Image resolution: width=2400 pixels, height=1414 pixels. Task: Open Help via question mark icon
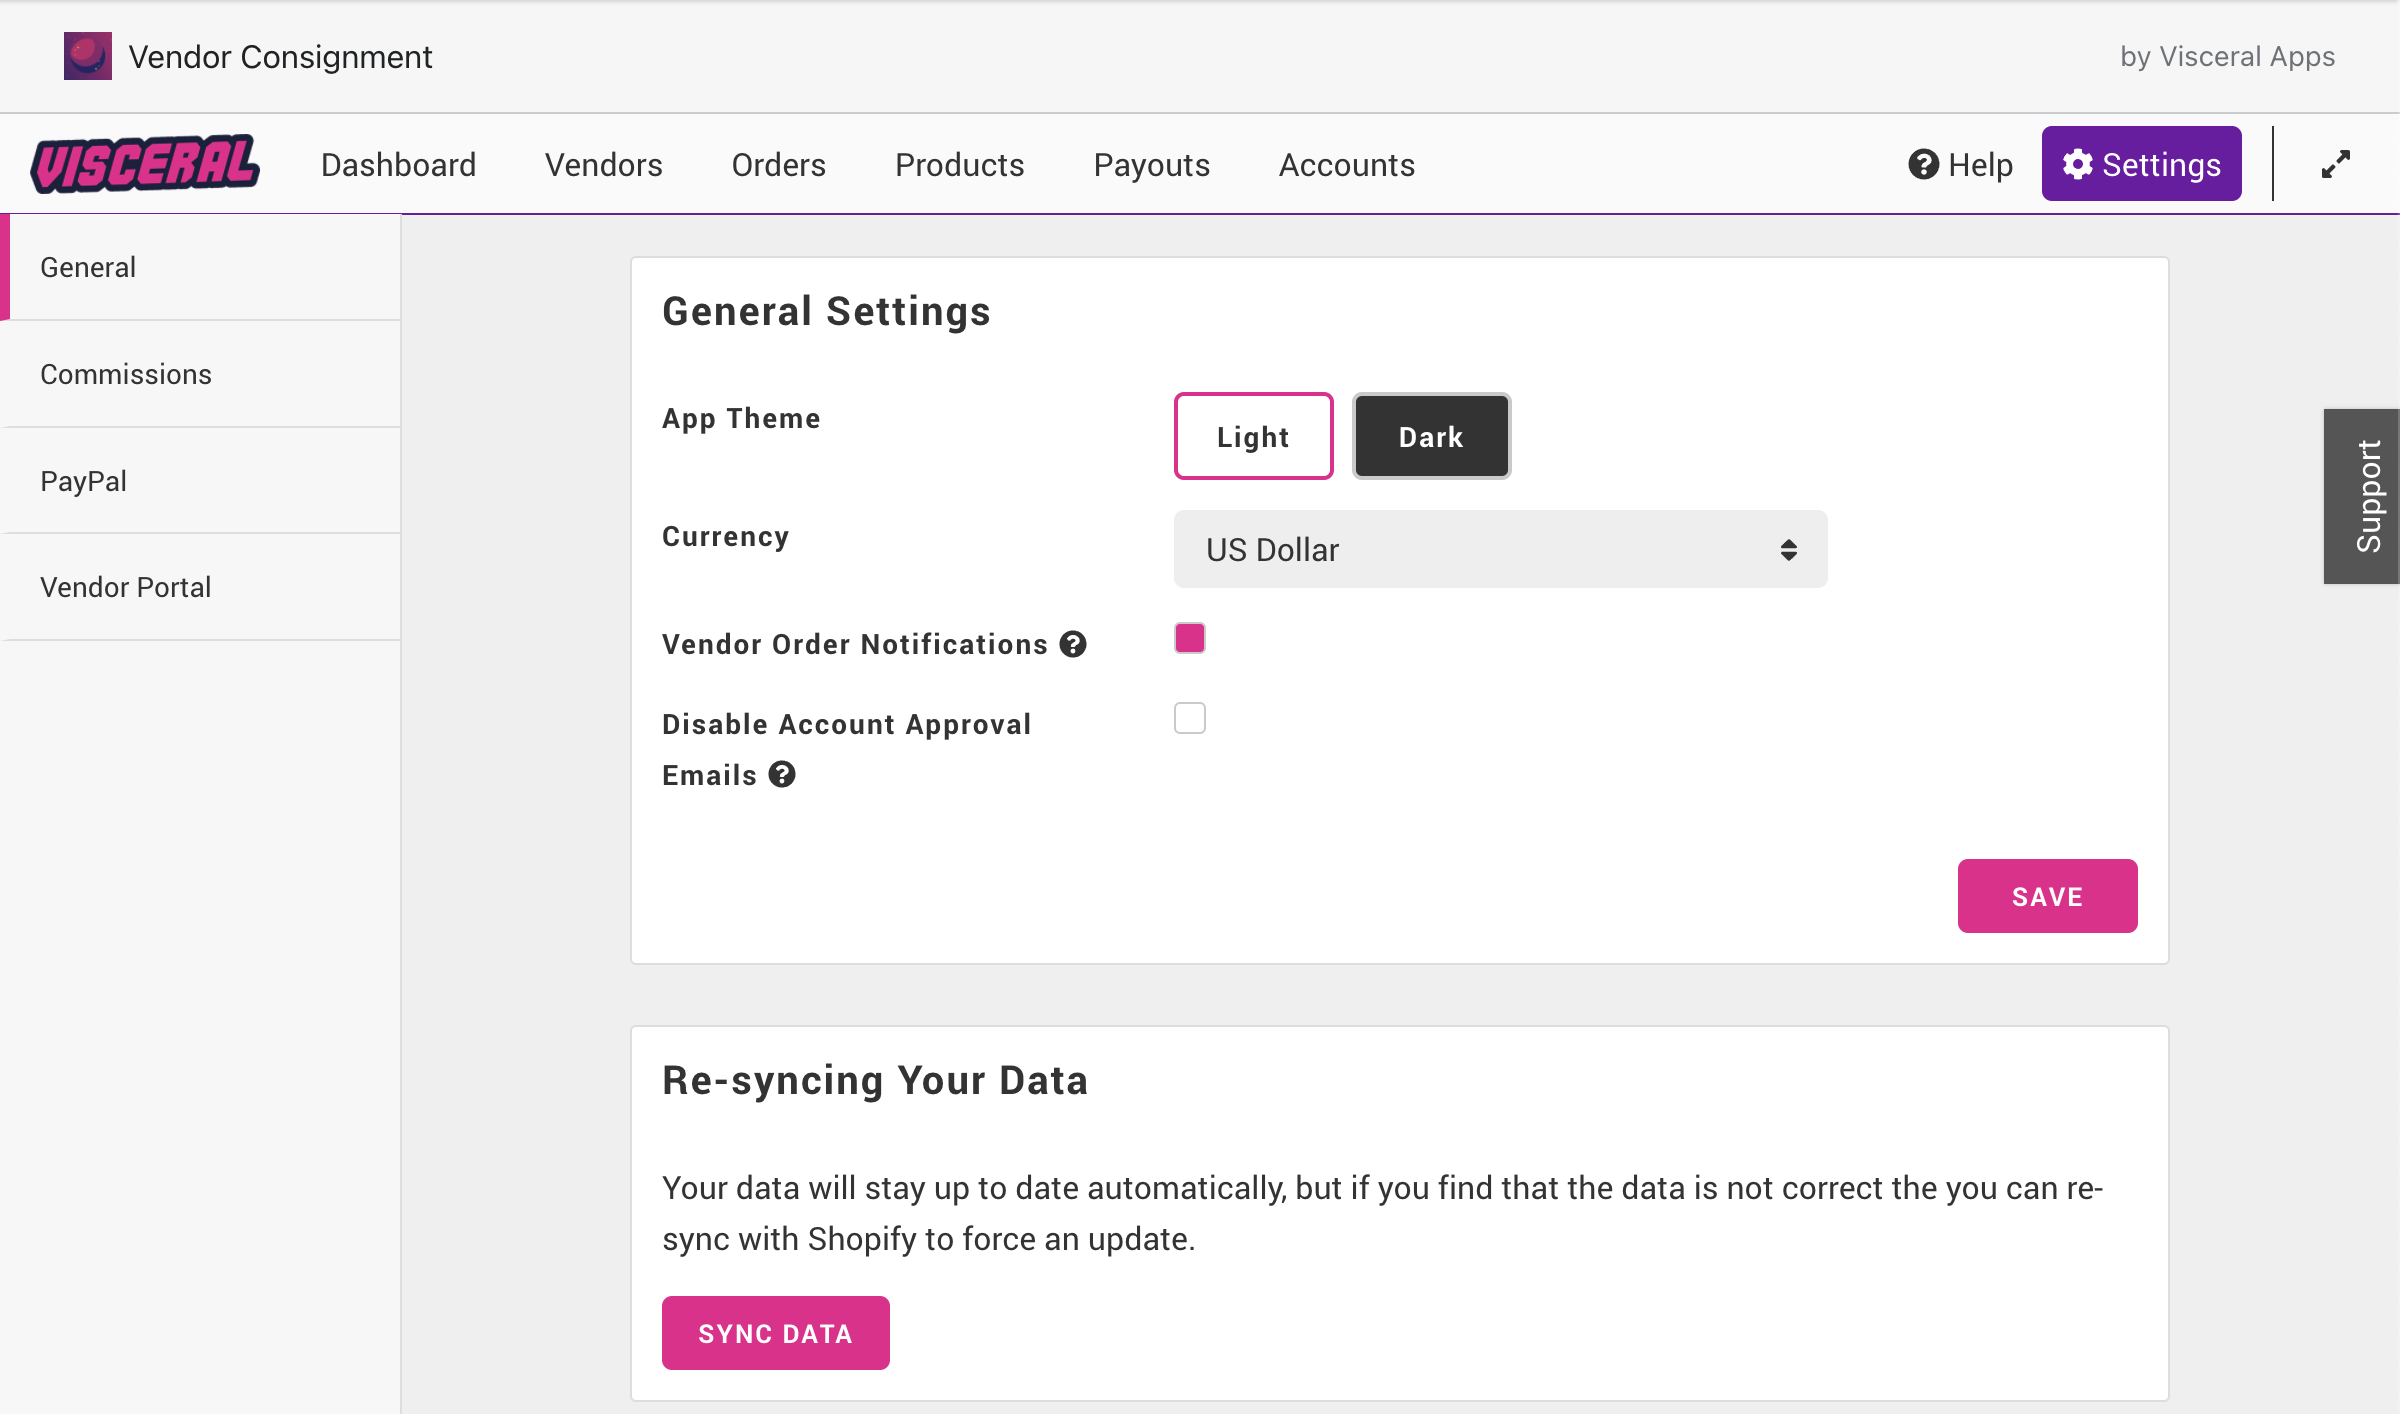click(x=1923, y=164)
